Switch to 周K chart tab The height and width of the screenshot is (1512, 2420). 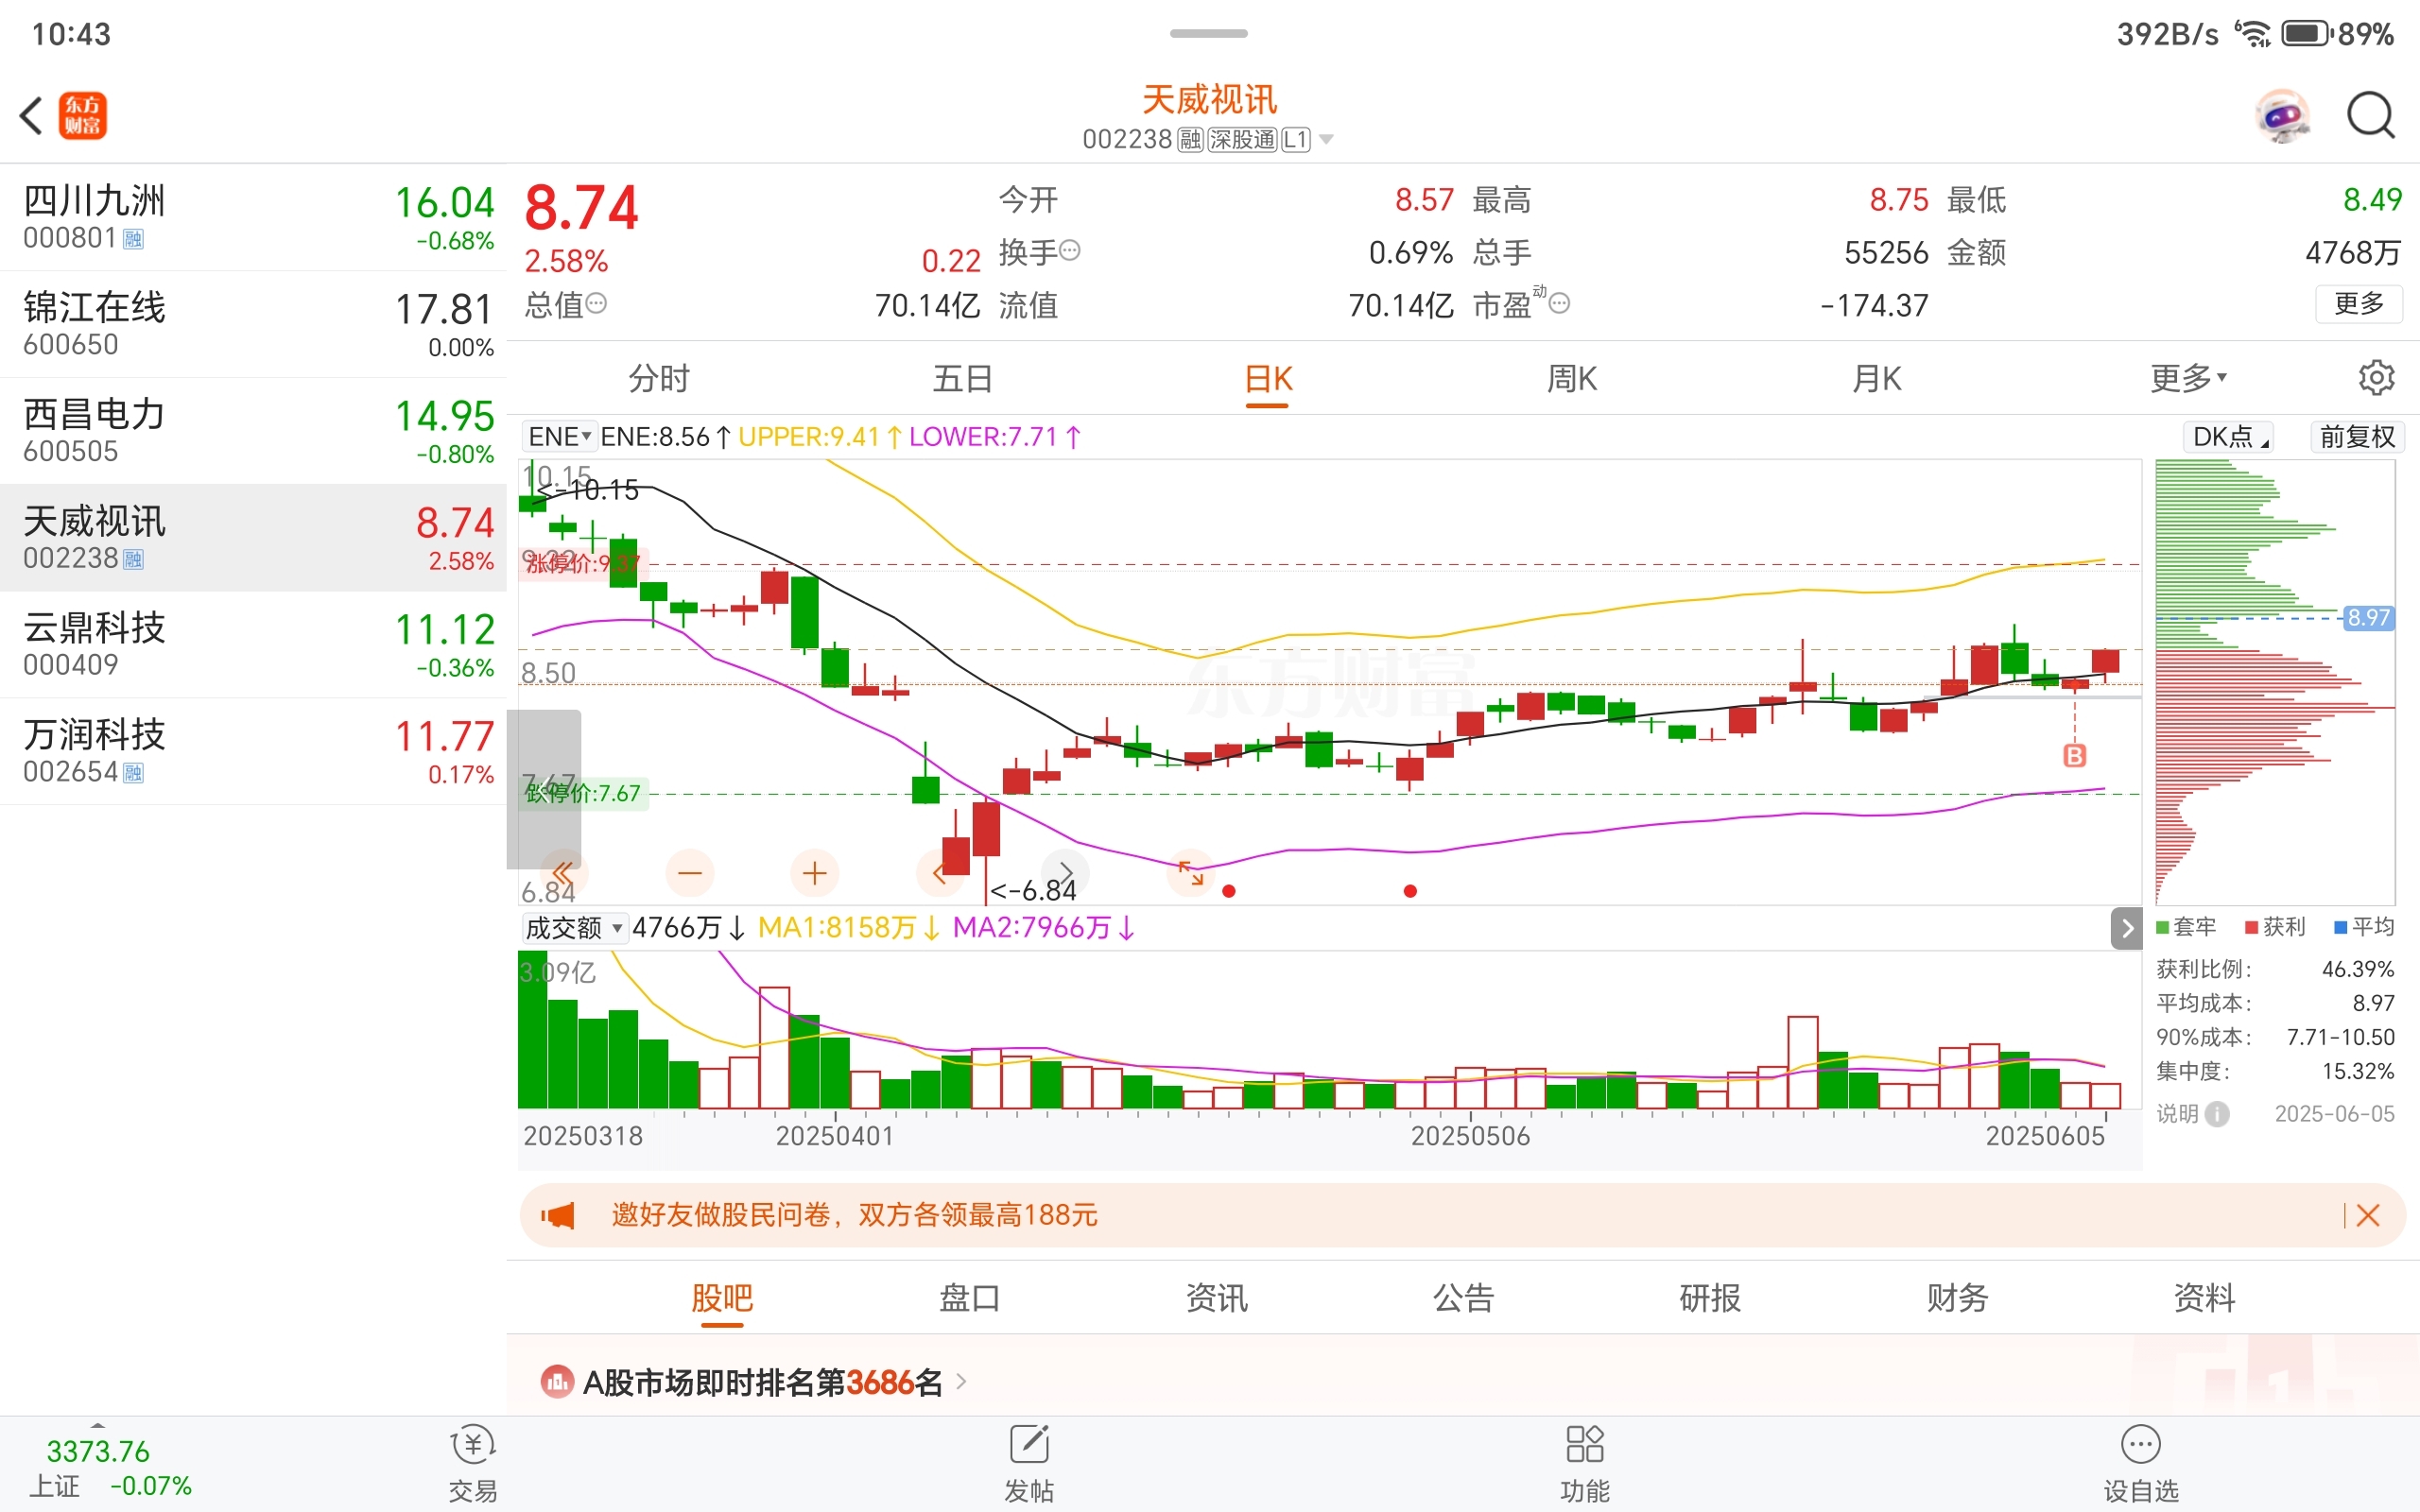coord(1572,378)
